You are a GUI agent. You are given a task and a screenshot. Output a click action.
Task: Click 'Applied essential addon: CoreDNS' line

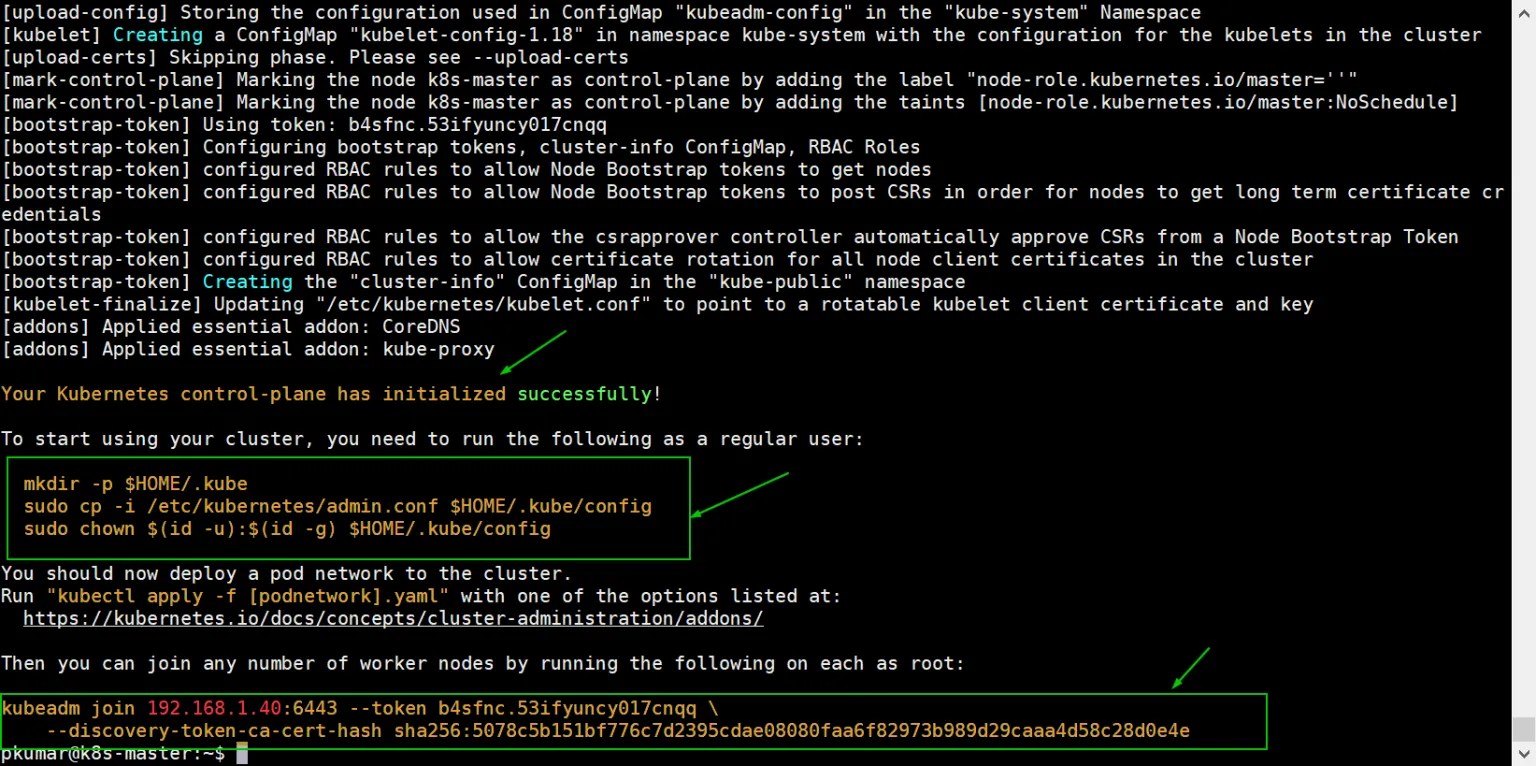(231, 326)
